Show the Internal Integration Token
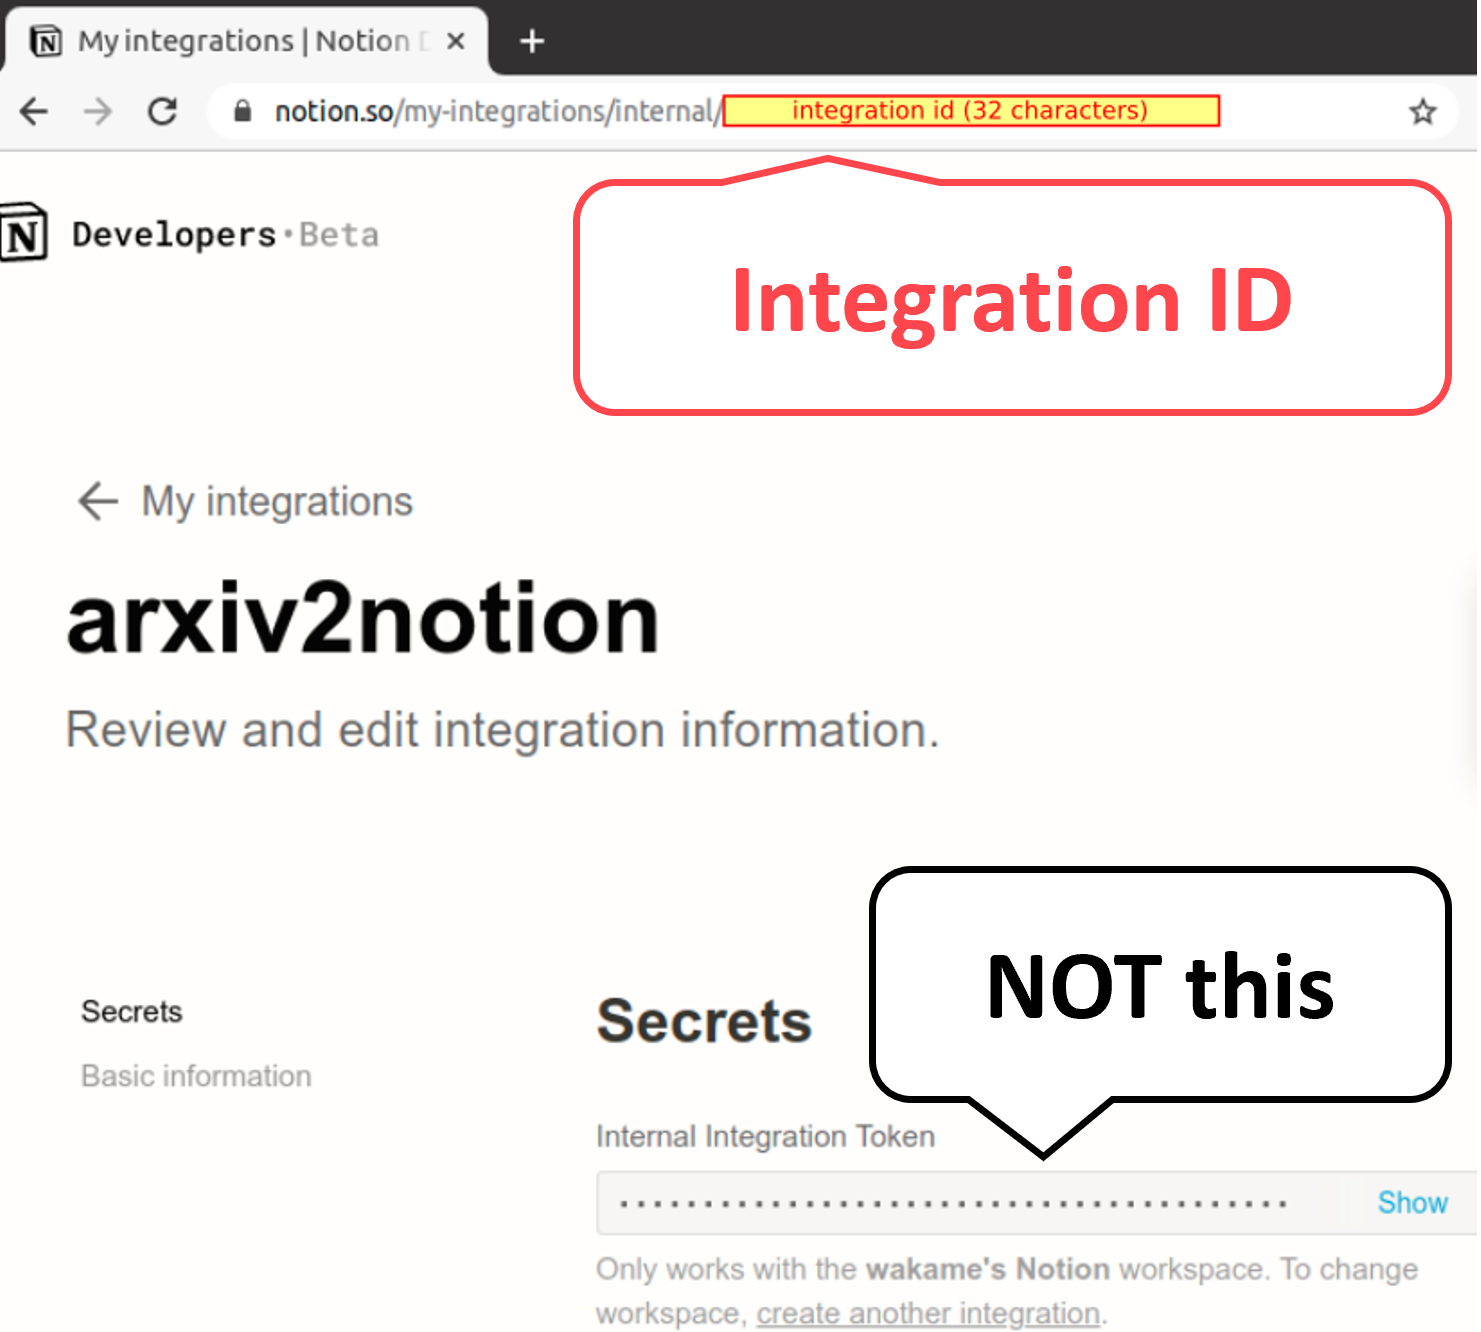The width and height of the screenshot is (1481, 1332). (1412, 1202)
